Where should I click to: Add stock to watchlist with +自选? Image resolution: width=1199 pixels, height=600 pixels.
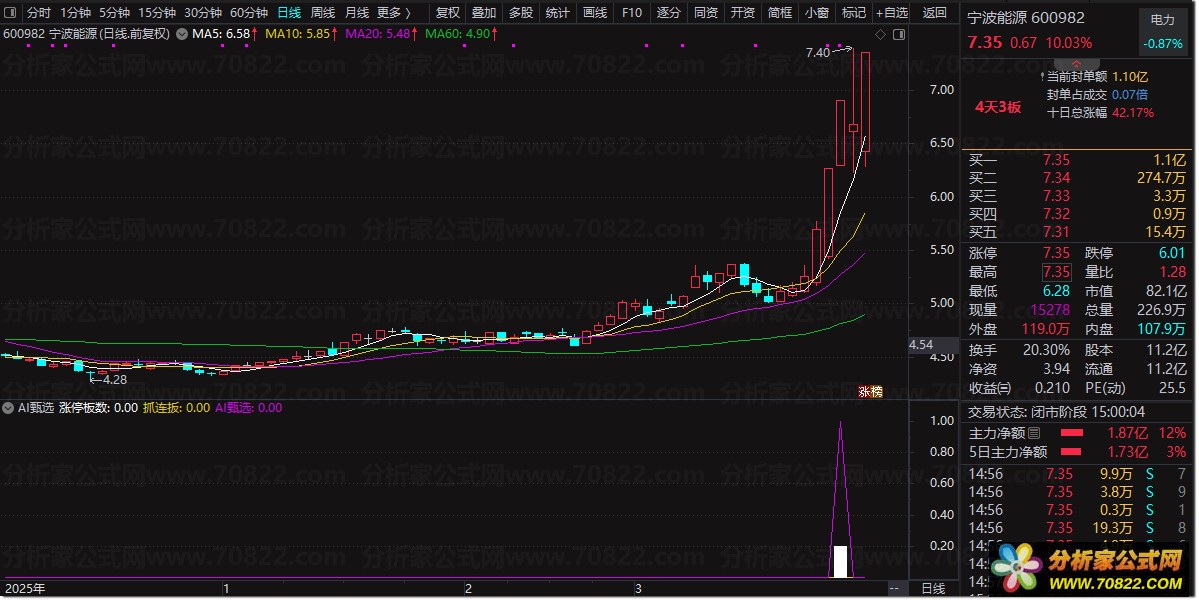(x=892, y=12)
